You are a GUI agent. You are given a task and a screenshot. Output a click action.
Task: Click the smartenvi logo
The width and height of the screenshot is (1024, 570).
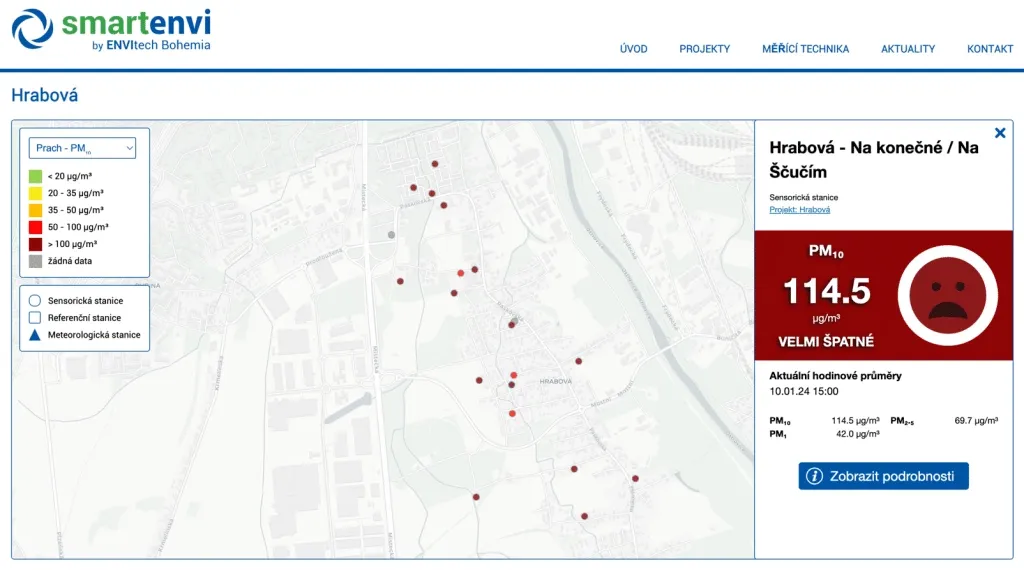112,30
